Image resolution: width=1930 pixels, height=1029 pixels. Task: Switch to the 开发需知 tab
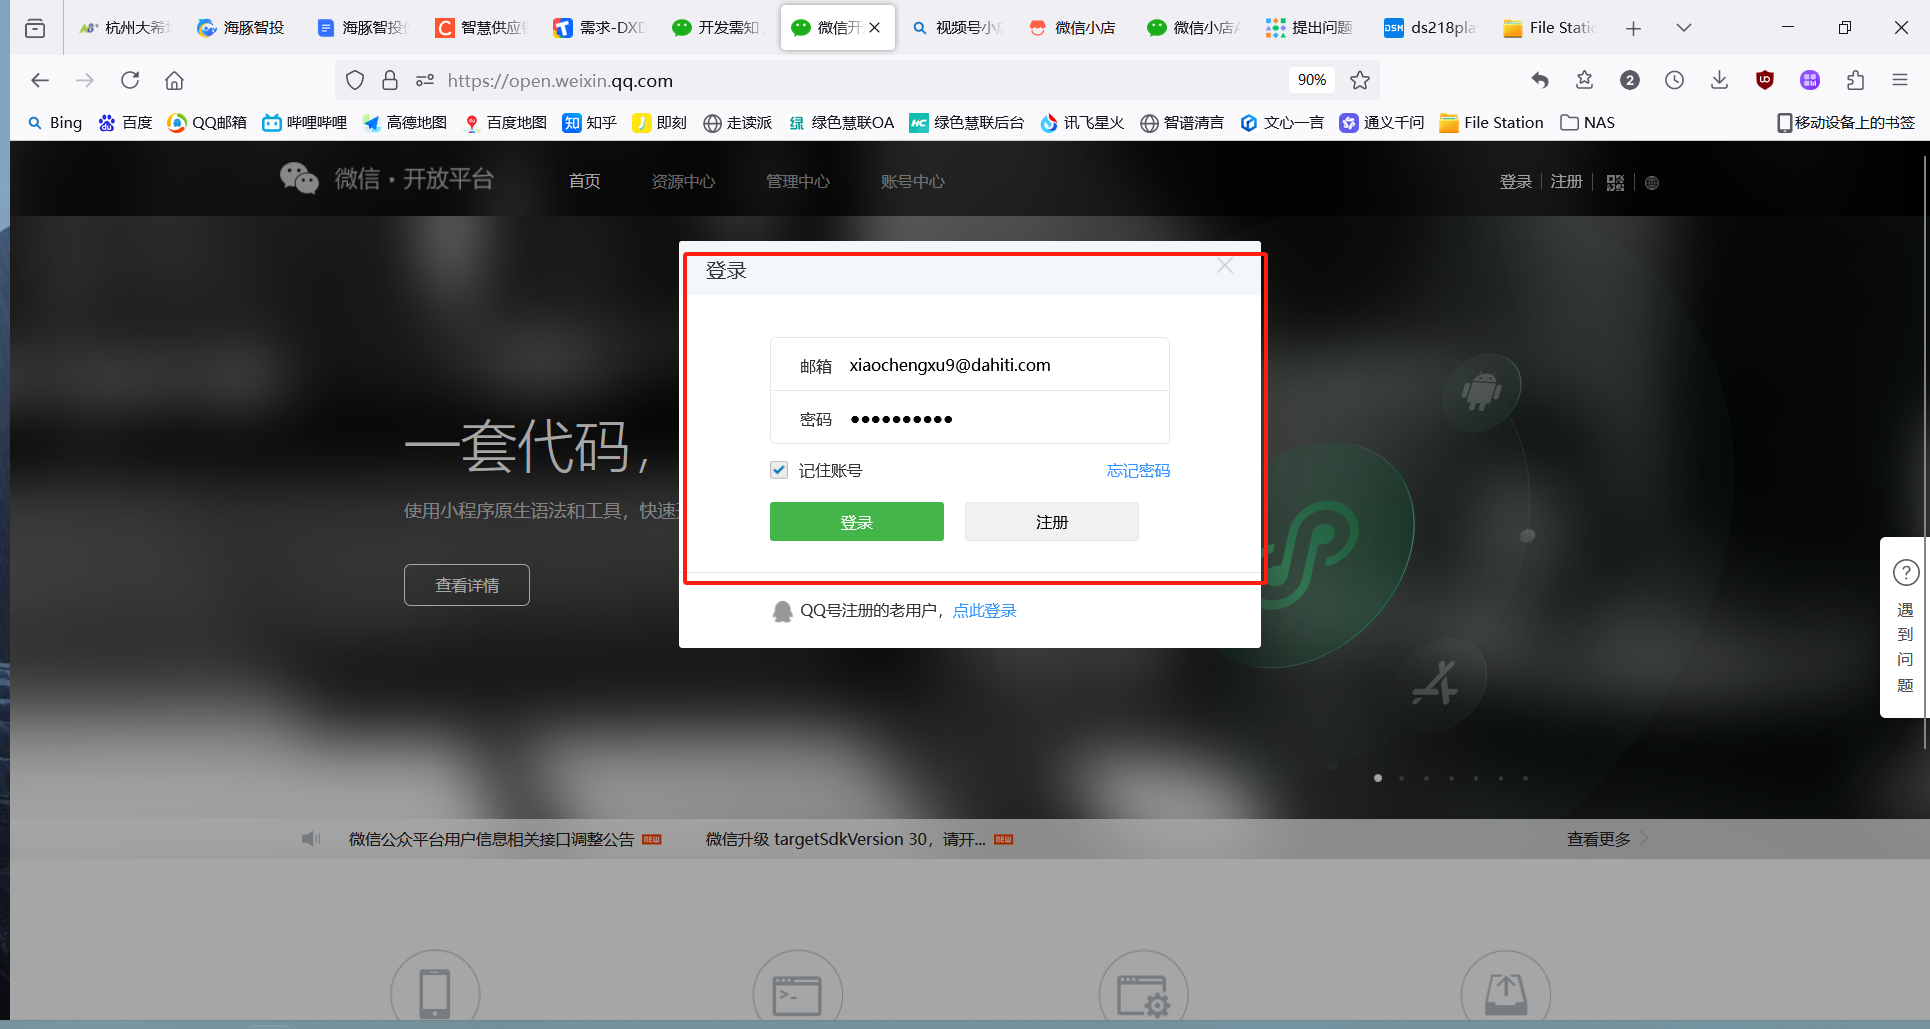718,28
